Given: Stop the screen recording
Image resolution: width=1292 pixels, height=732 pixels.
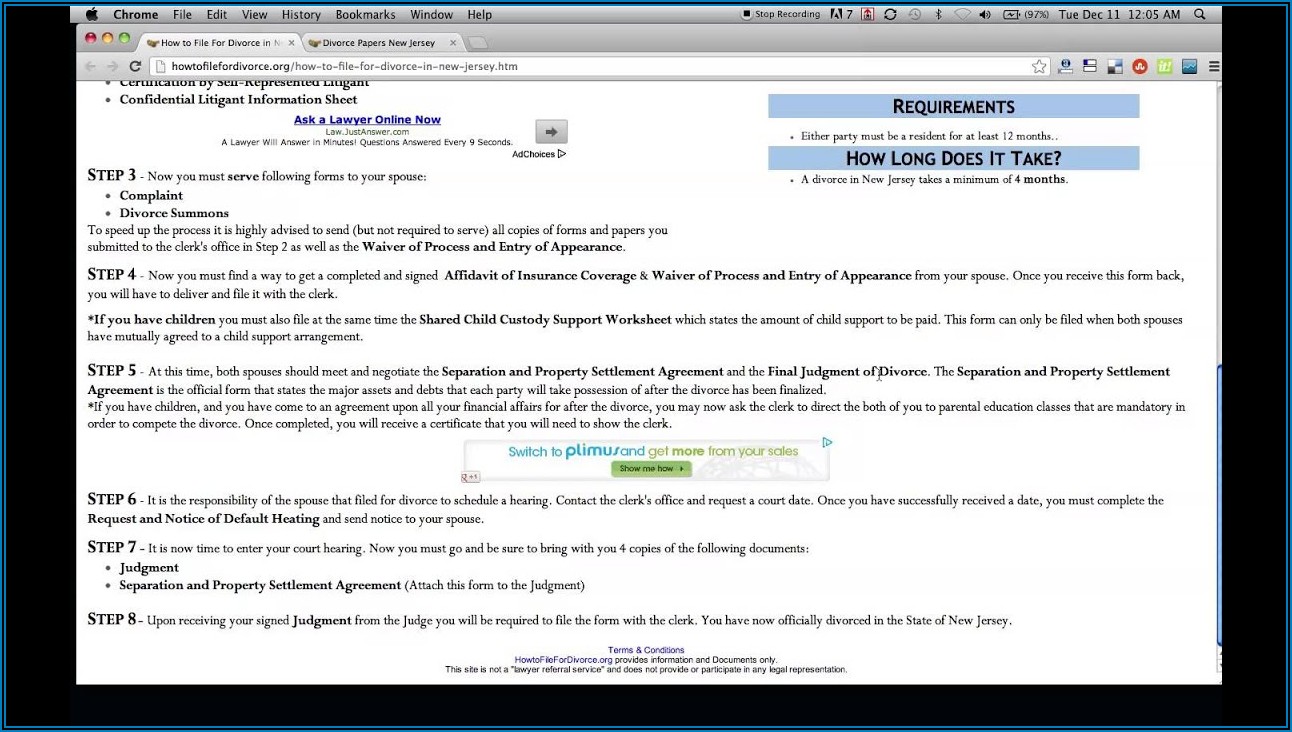Looking at the screenshot, I should click(780, 15).
